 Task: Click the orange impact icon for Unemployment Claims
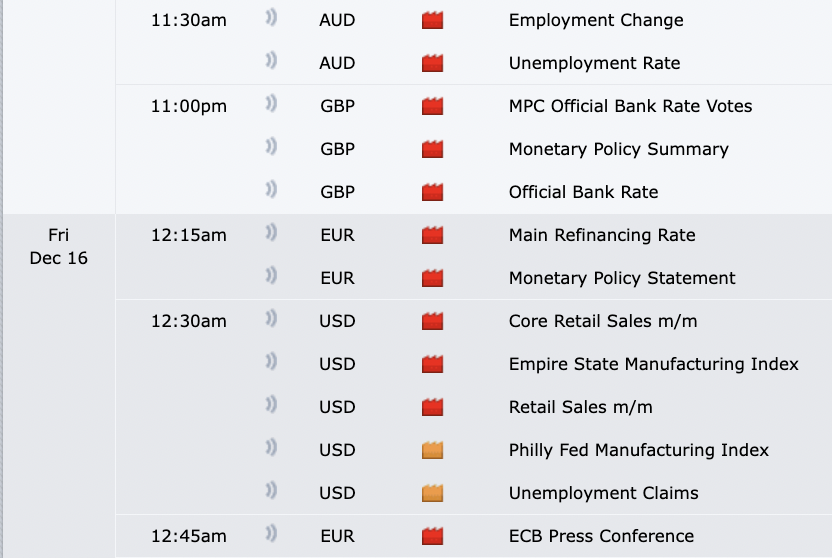click(432, 493)
